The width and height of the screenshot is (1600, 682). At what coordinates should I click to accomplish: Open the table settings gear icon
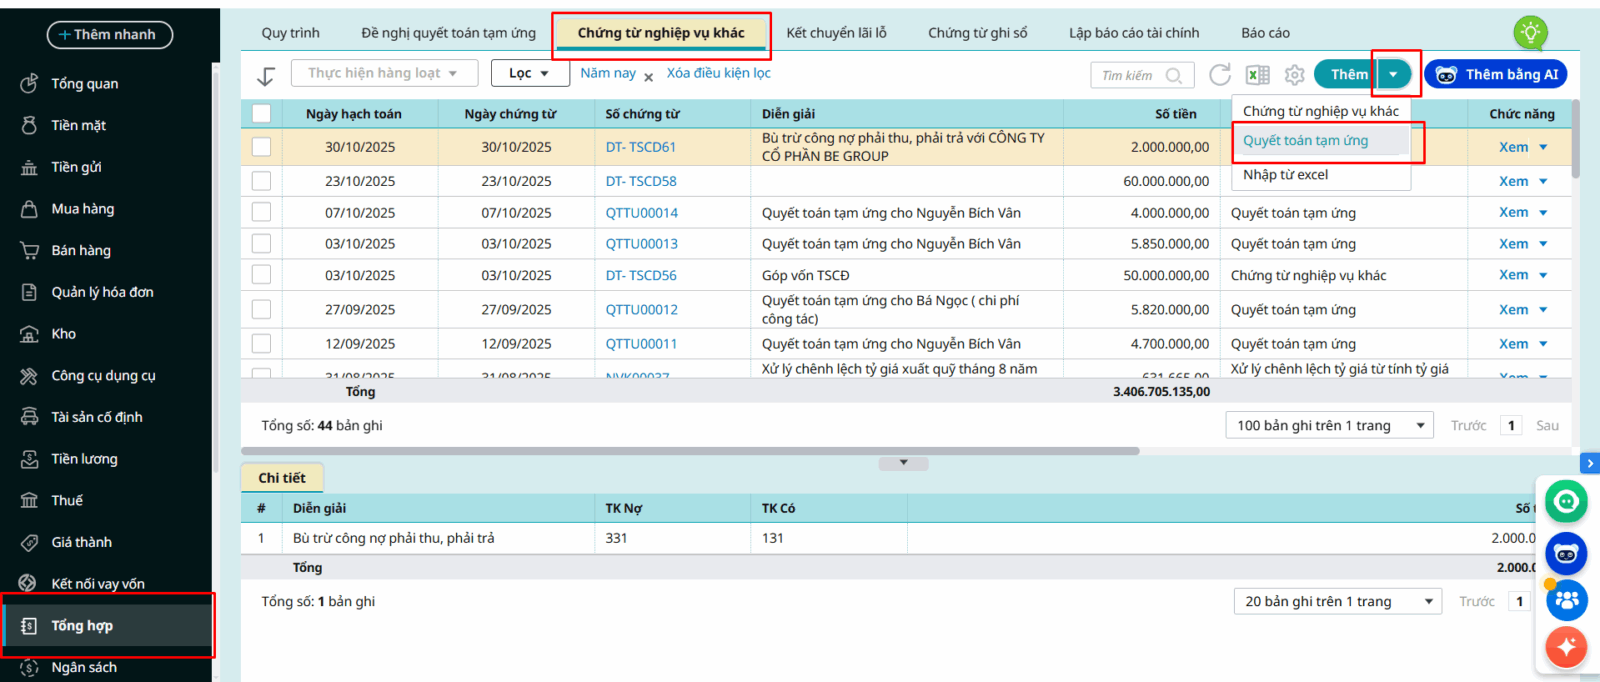tap(1295, 75)
